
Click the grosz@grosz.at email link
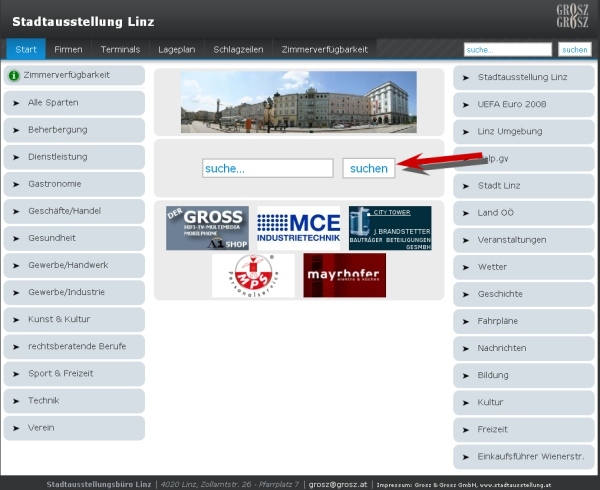pos(338,484)
